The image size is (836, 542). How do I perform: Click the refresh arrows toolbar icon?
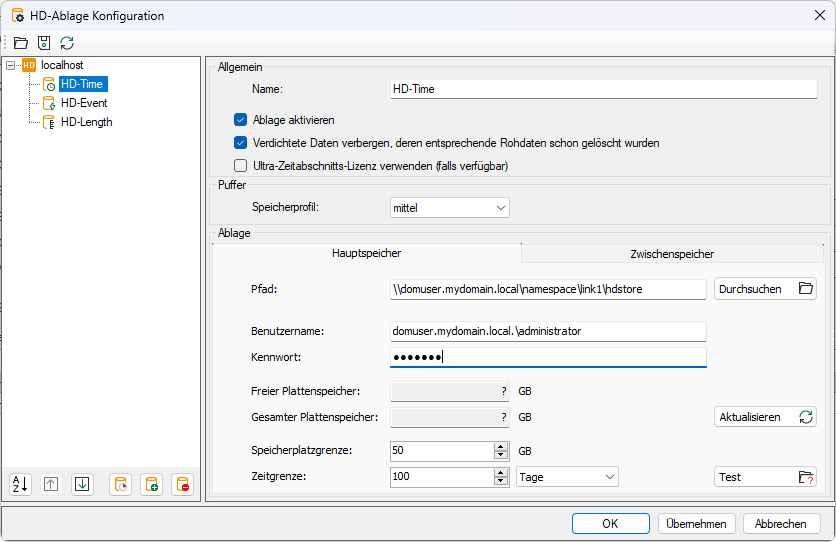click(x=67, y=43)
